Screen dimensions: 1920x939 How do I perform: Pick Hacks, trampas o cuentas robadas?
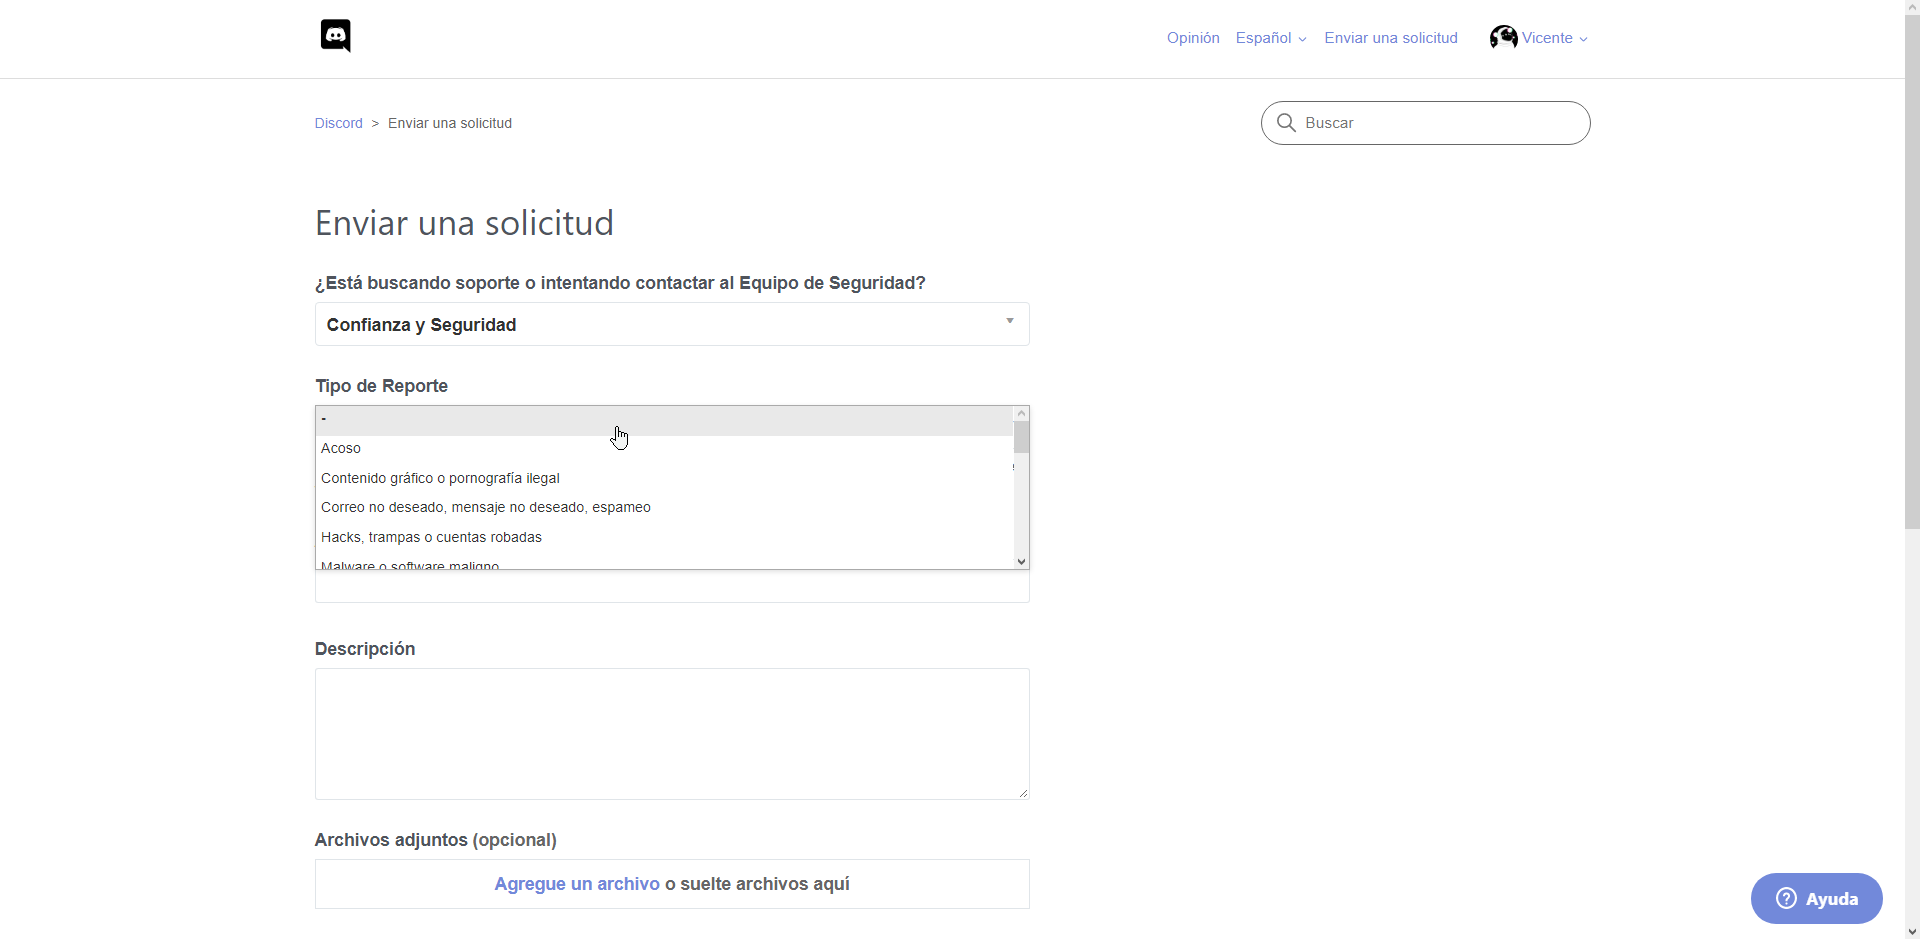point(431,537)
